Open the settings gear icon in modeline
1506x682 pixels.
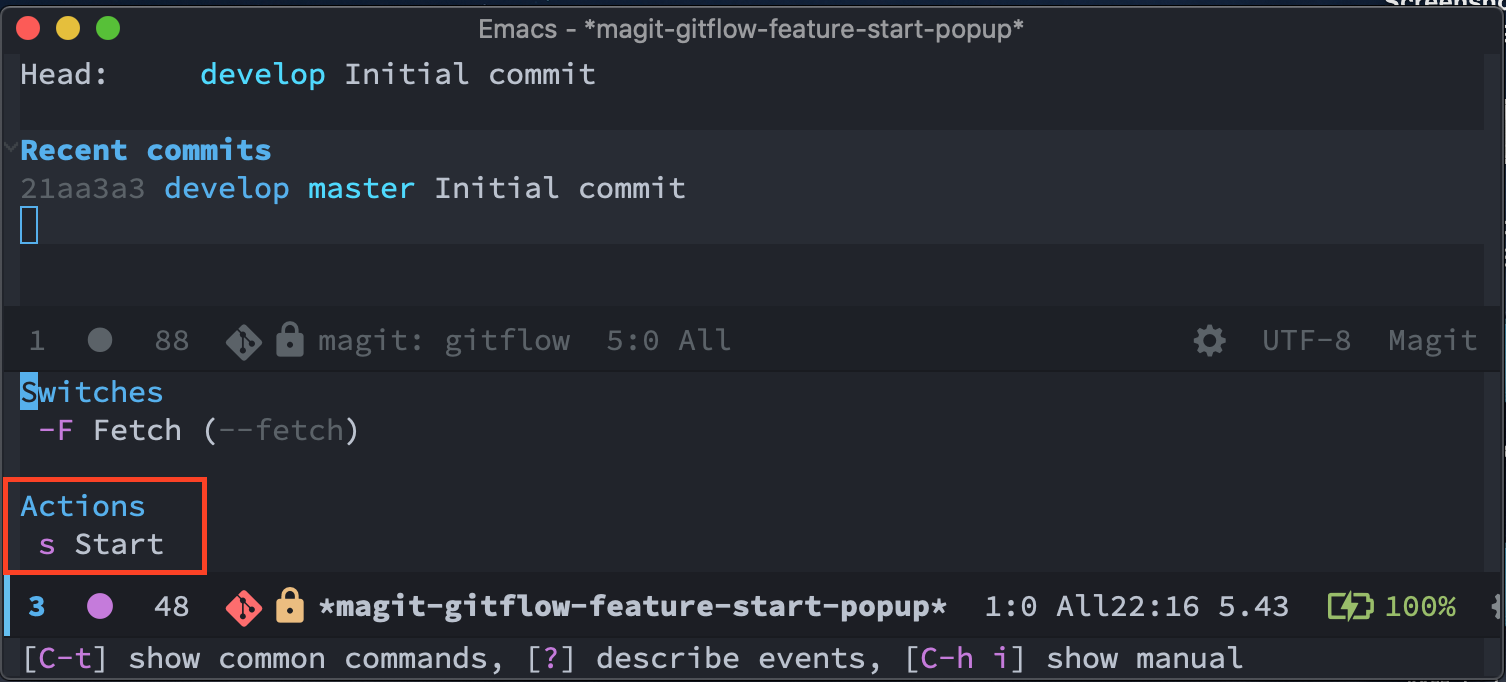(1209, 342)
